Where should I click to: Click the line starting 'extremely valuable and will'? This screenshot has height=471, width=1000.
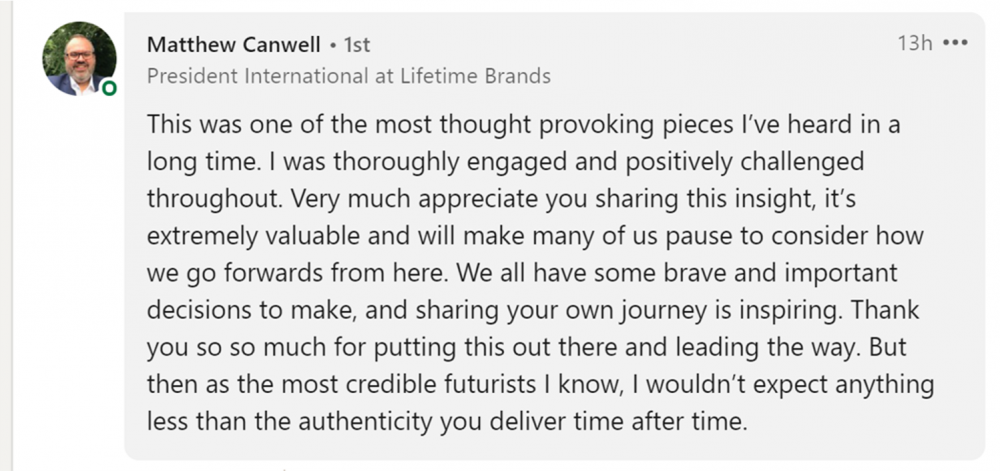[x=535, y=236]
